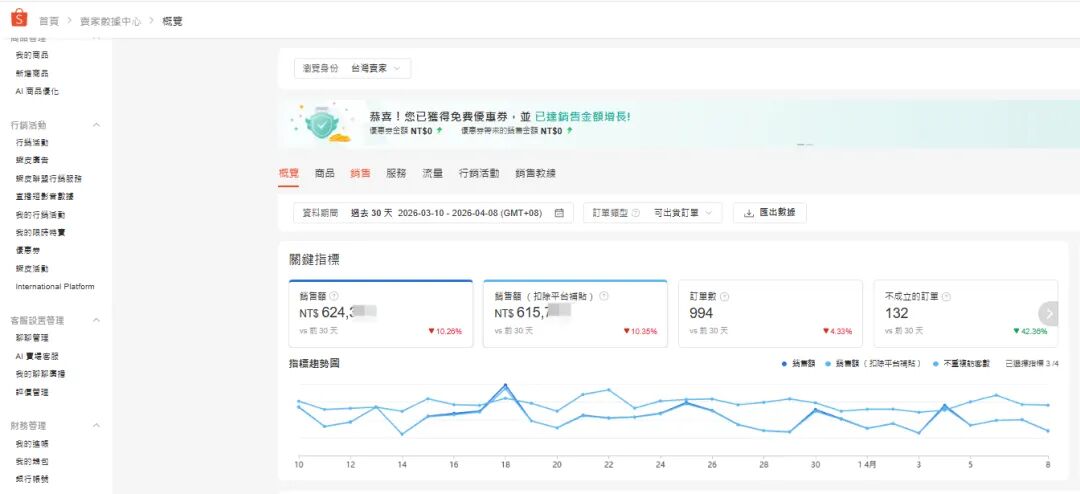
Task: Toggle the 不成立的訂單 metric card
Action: [966, 313]
